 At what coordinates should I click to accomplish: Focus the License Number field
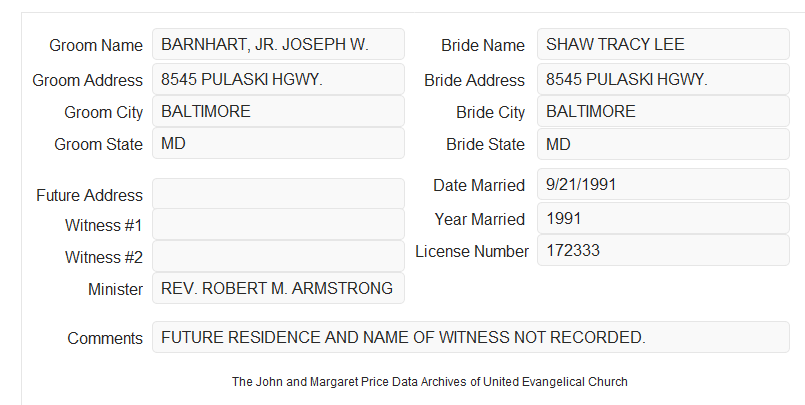click(663, 250)
